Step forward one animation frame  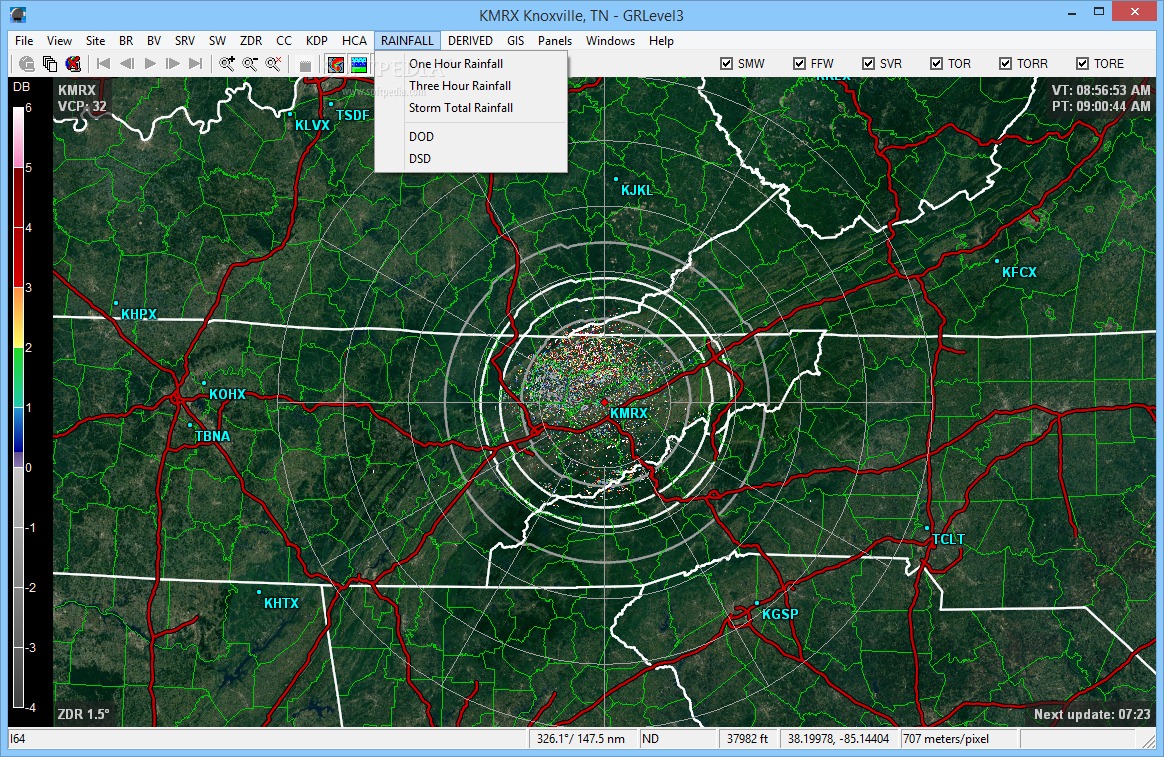pos(173,64)
